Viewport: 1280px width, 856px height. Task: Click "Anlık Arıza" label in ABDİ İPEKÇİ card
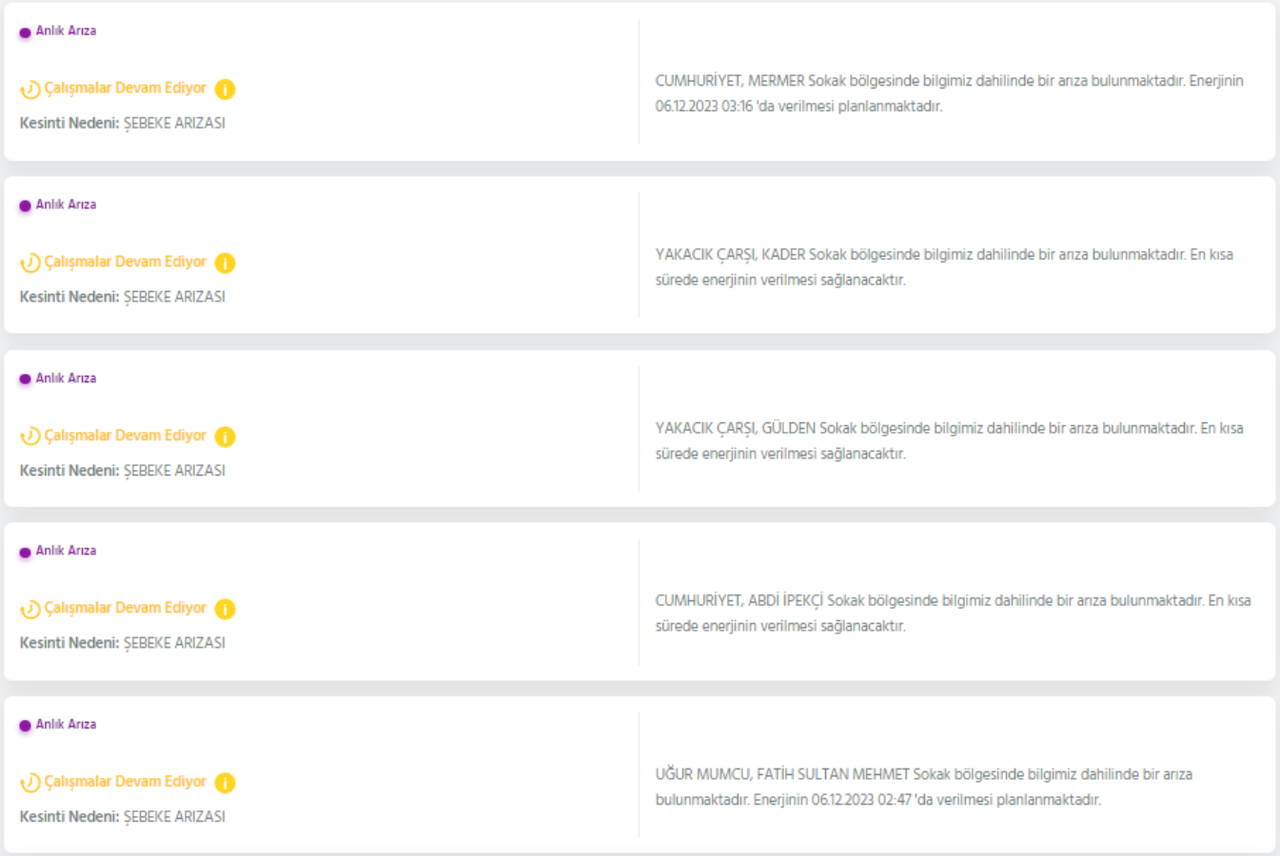pyautogui.click(x=66, y=551)
